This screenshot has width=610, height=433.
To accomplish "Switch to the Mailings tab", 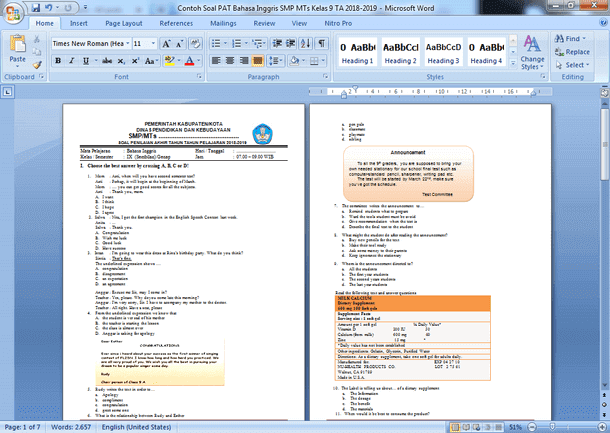I will 223,23.
